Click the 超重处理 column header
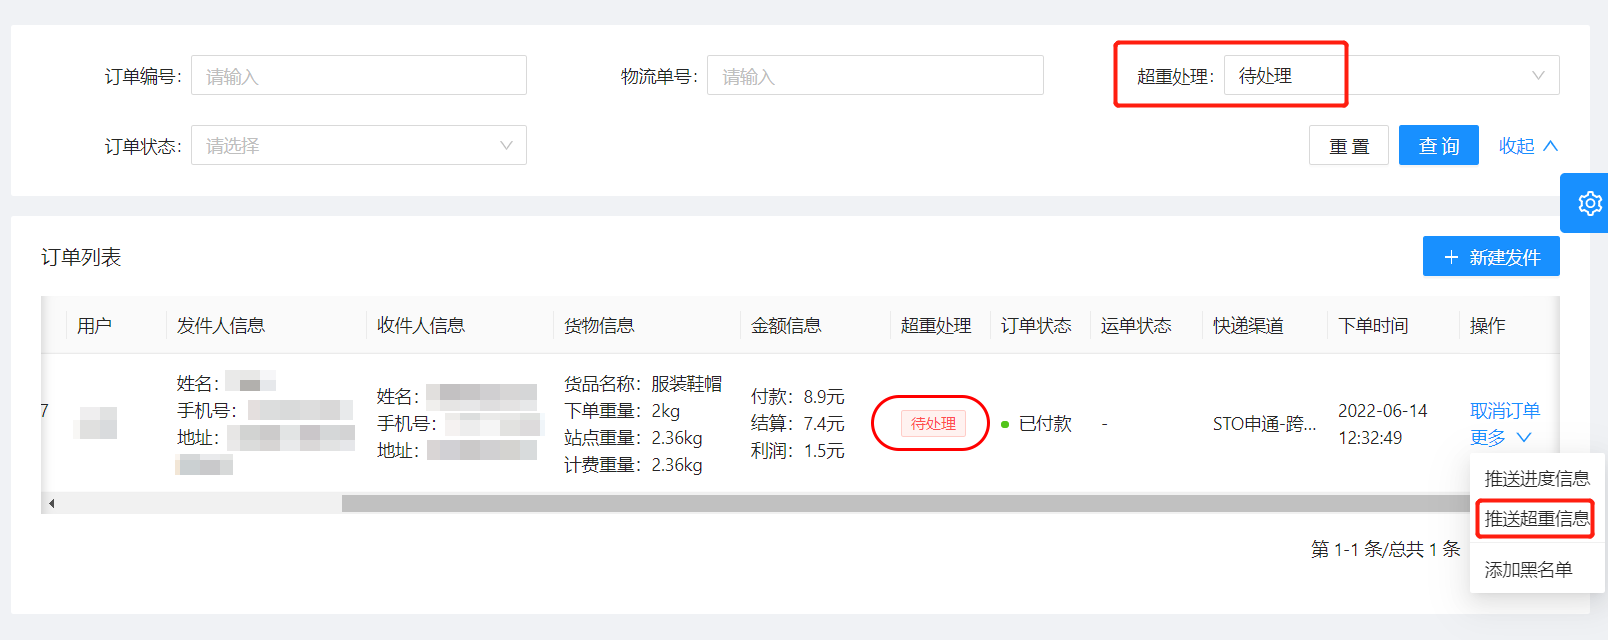The width and height of the screenshot is (1608, 640). [x=936, y=326]
